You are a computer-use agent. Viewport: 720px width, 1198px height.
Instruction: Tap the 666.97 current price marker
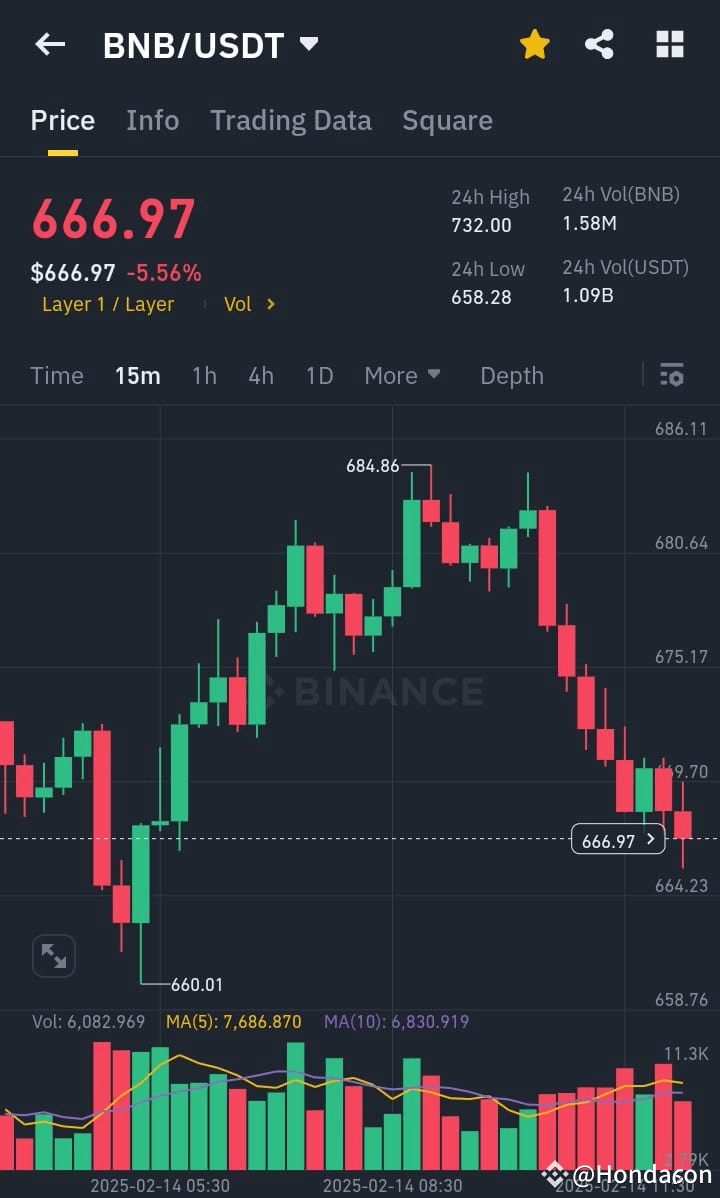click(617, 840)
